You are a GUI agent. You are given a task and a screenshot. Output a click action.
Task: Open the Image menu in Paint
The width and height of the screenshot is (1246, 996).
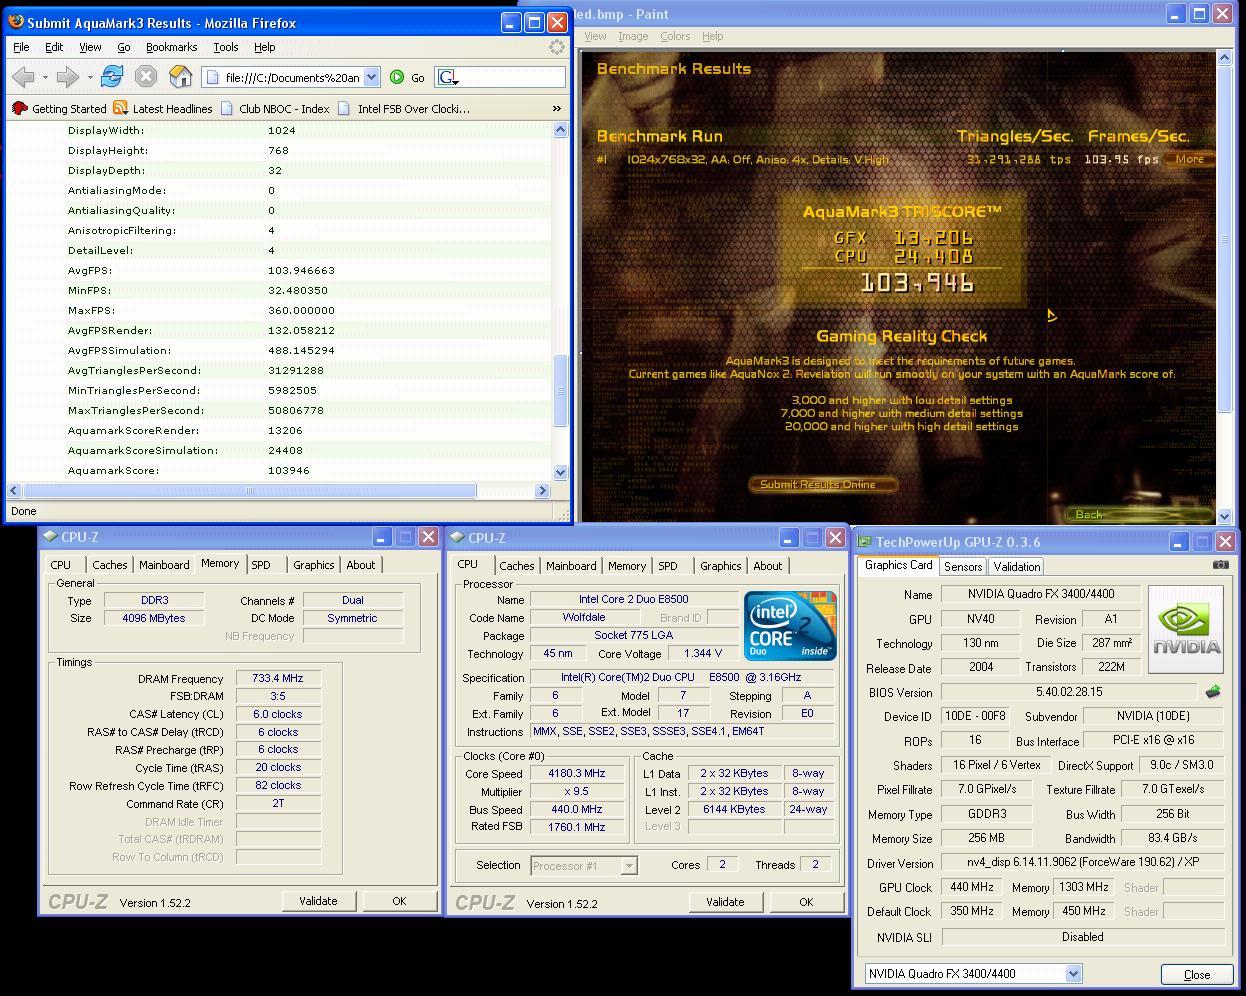click(x=633, y=36)
